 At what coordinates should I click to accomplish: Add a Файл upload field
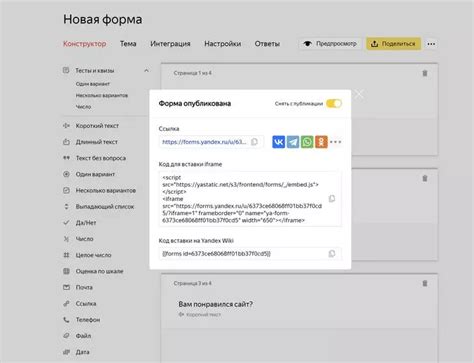tap(77, 336)
